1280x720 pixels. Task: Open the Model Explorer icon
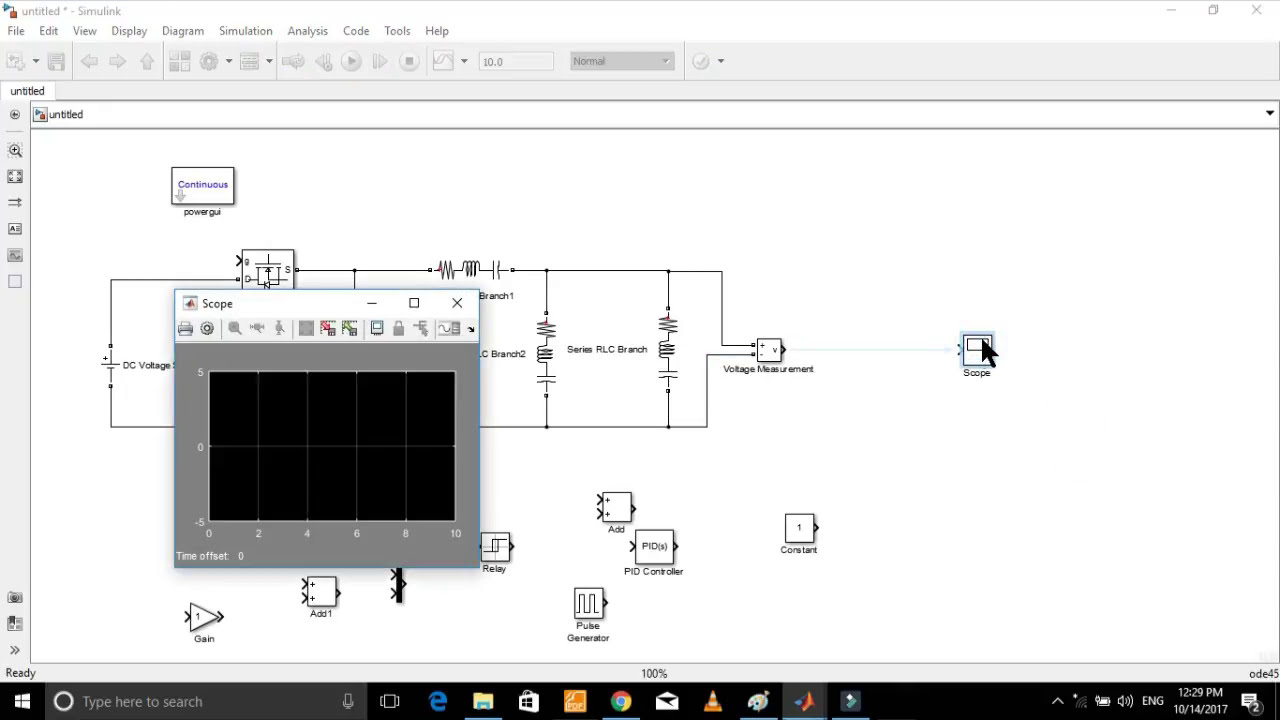tap(250, 61)
